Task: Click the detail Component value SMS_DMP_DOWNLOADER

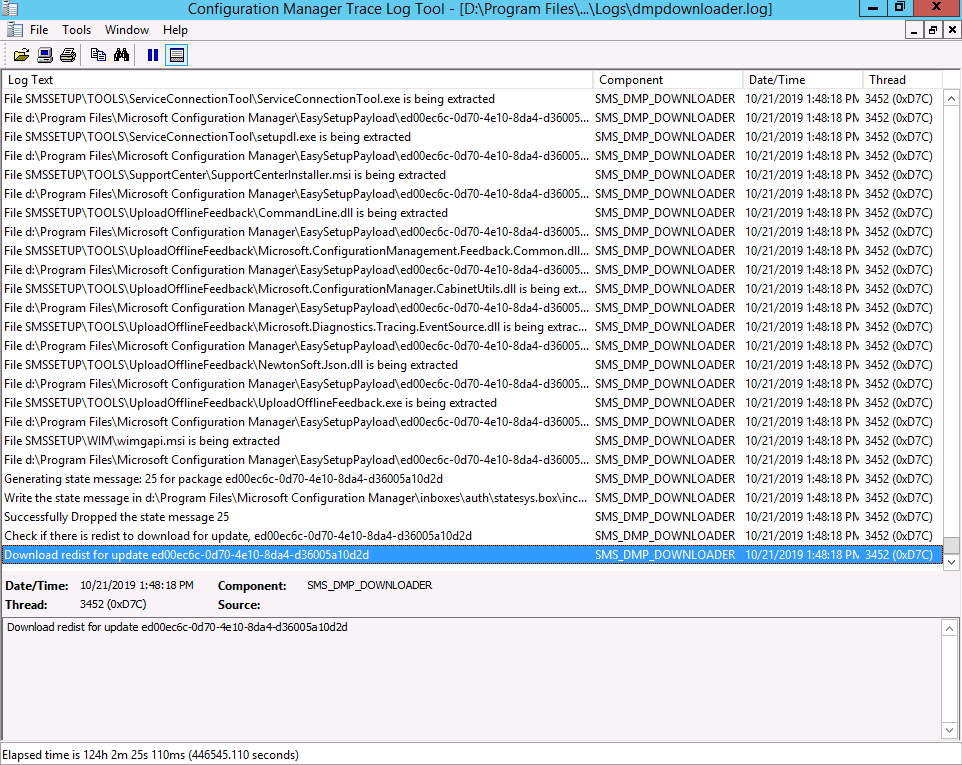Action: 369,585
